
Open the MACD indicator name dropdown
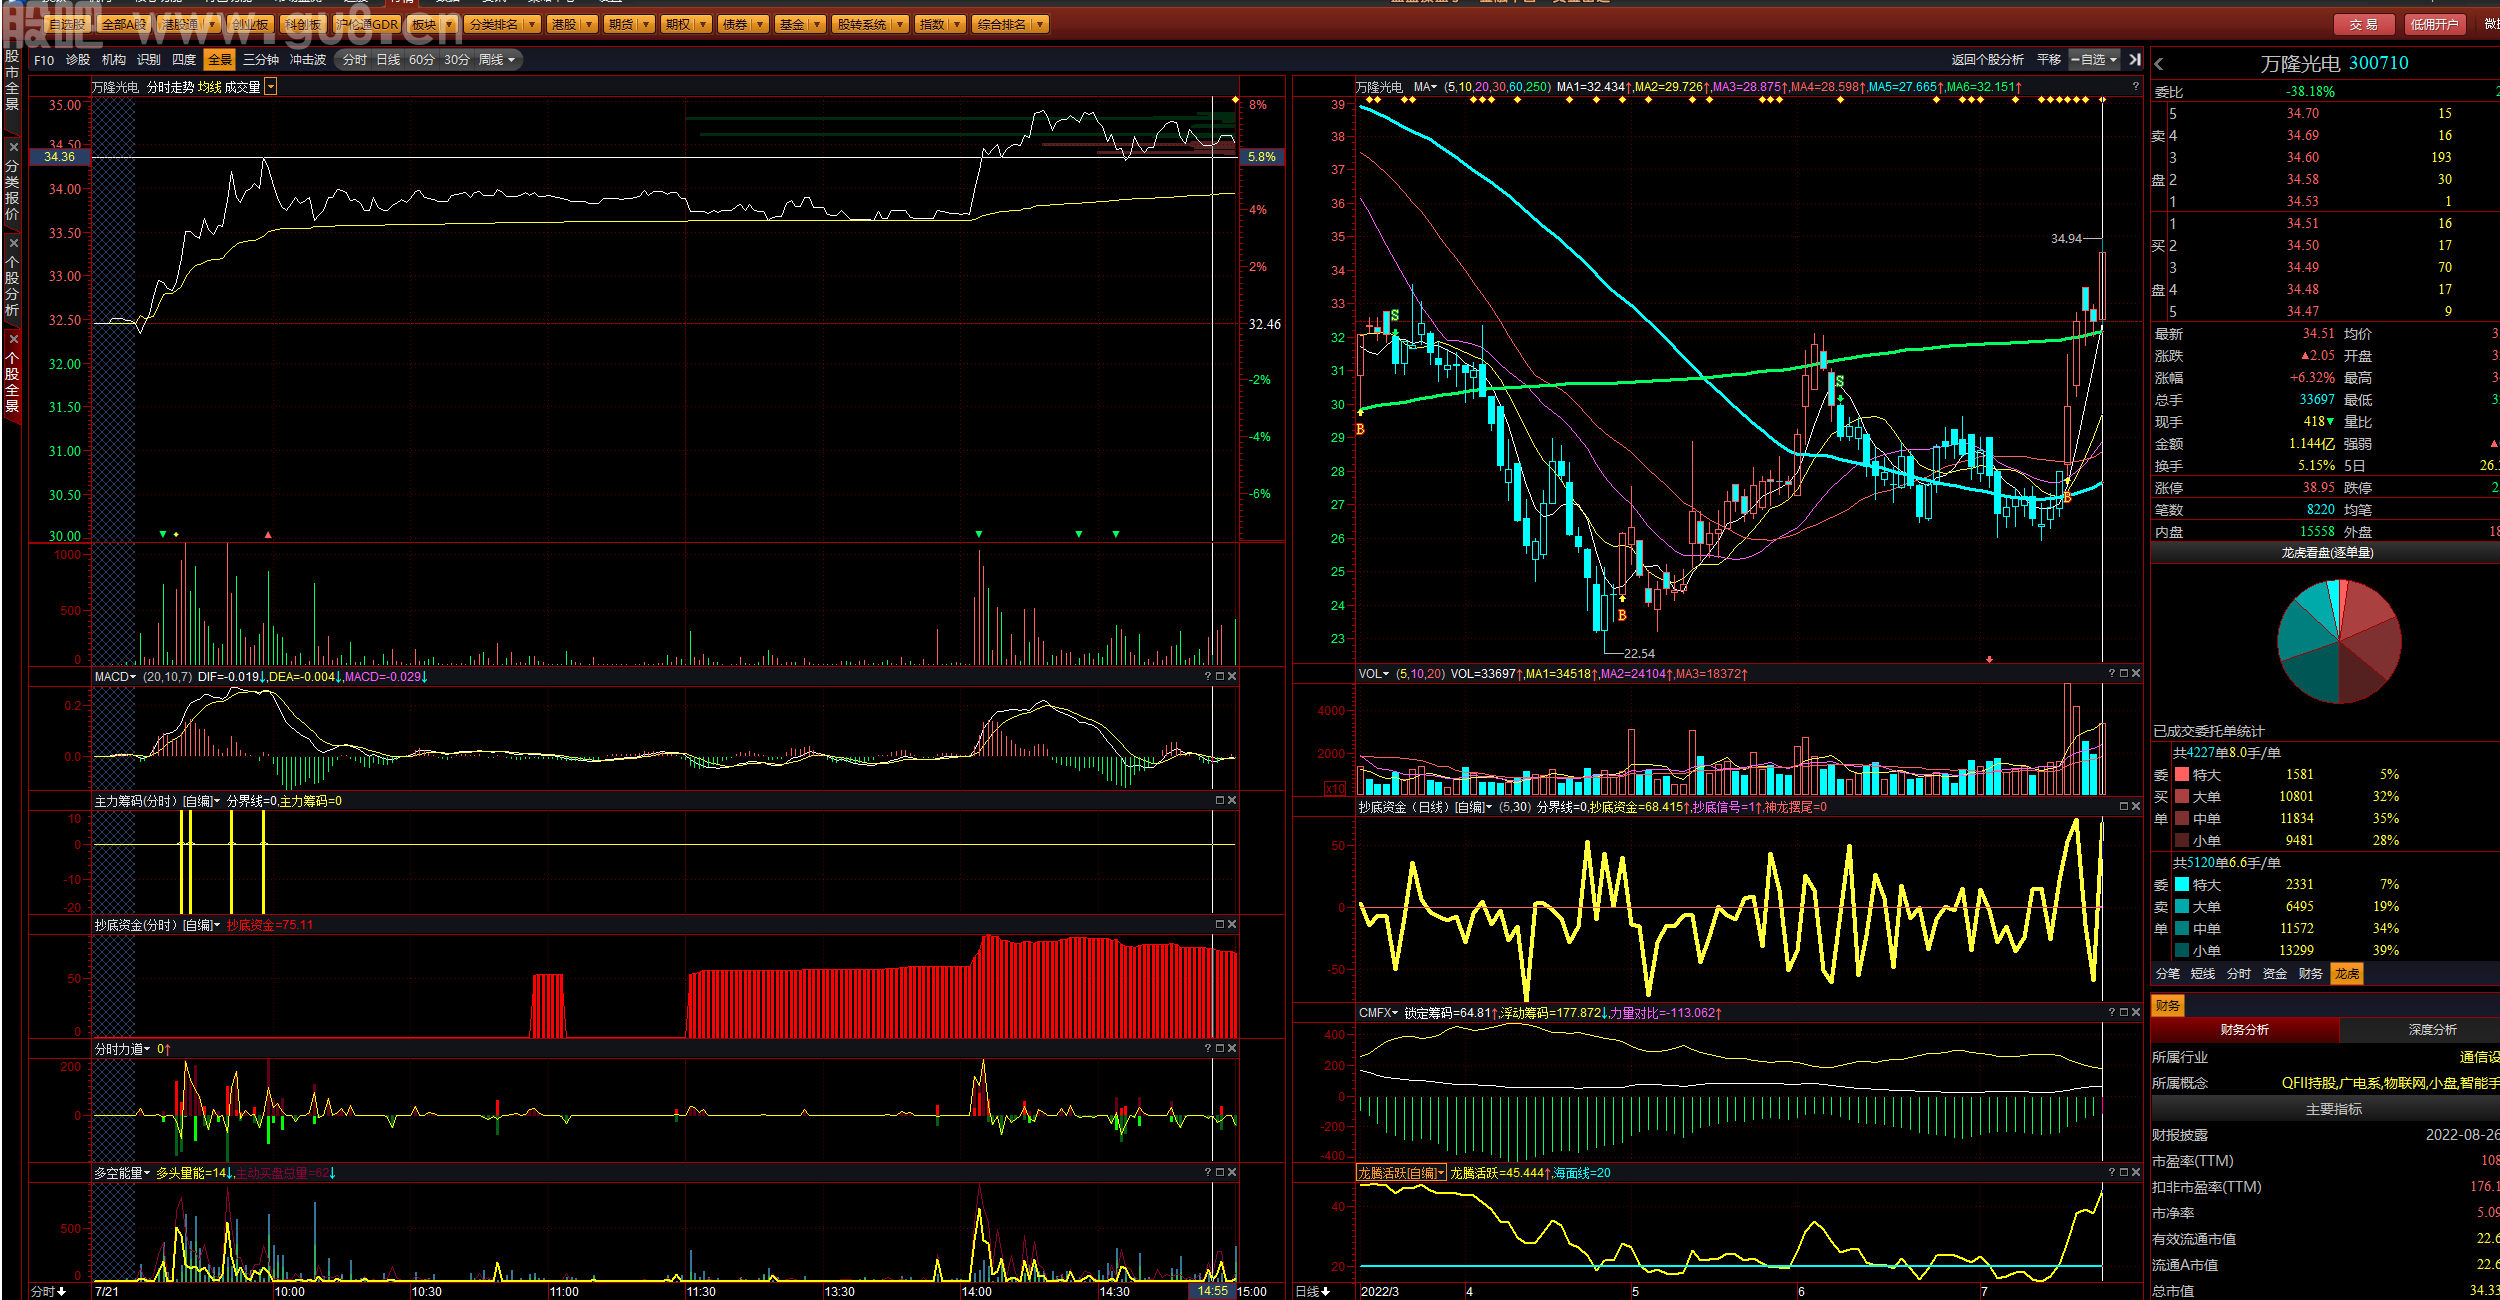[x=116, y=677]
